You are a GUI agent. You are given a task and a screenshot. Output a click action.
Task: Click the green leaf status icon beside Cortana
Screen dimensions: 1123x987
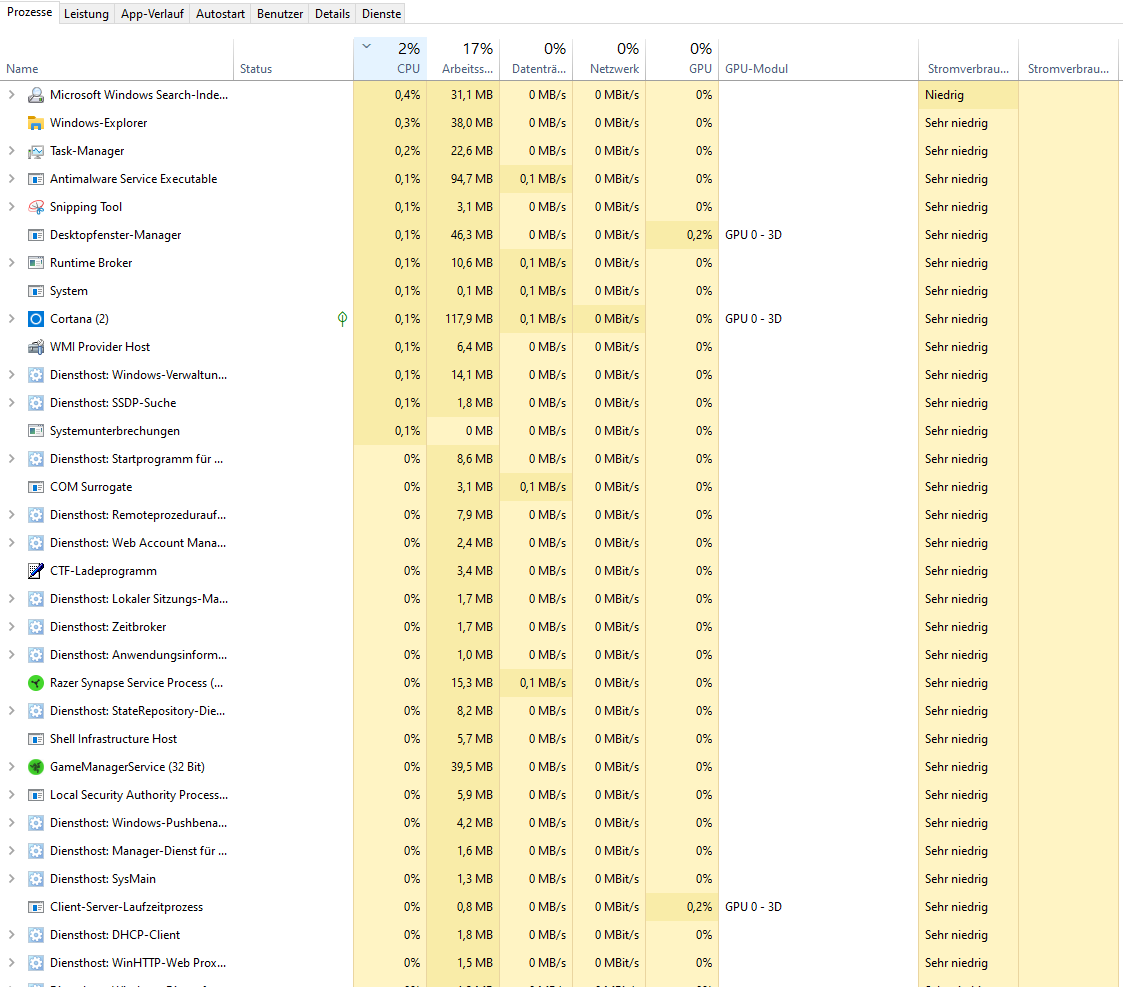342,319
